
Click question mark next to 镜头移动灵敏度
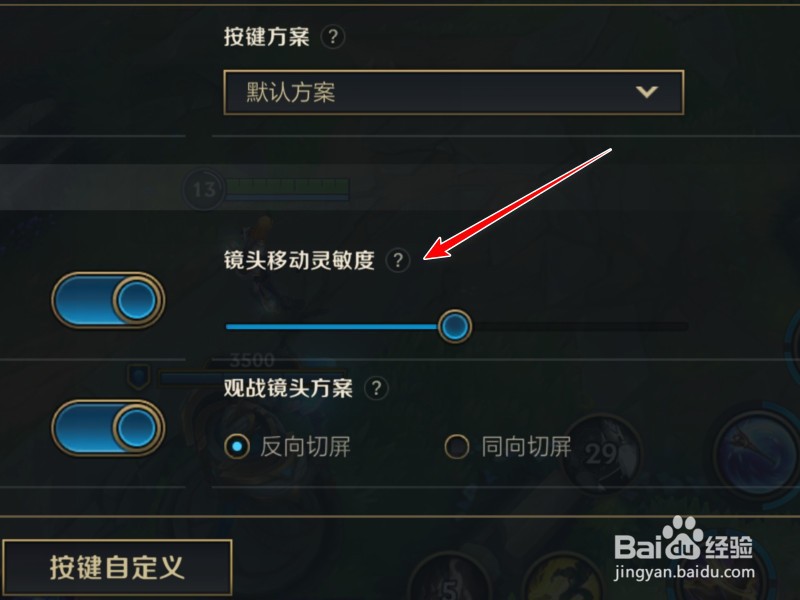(398, 260)
